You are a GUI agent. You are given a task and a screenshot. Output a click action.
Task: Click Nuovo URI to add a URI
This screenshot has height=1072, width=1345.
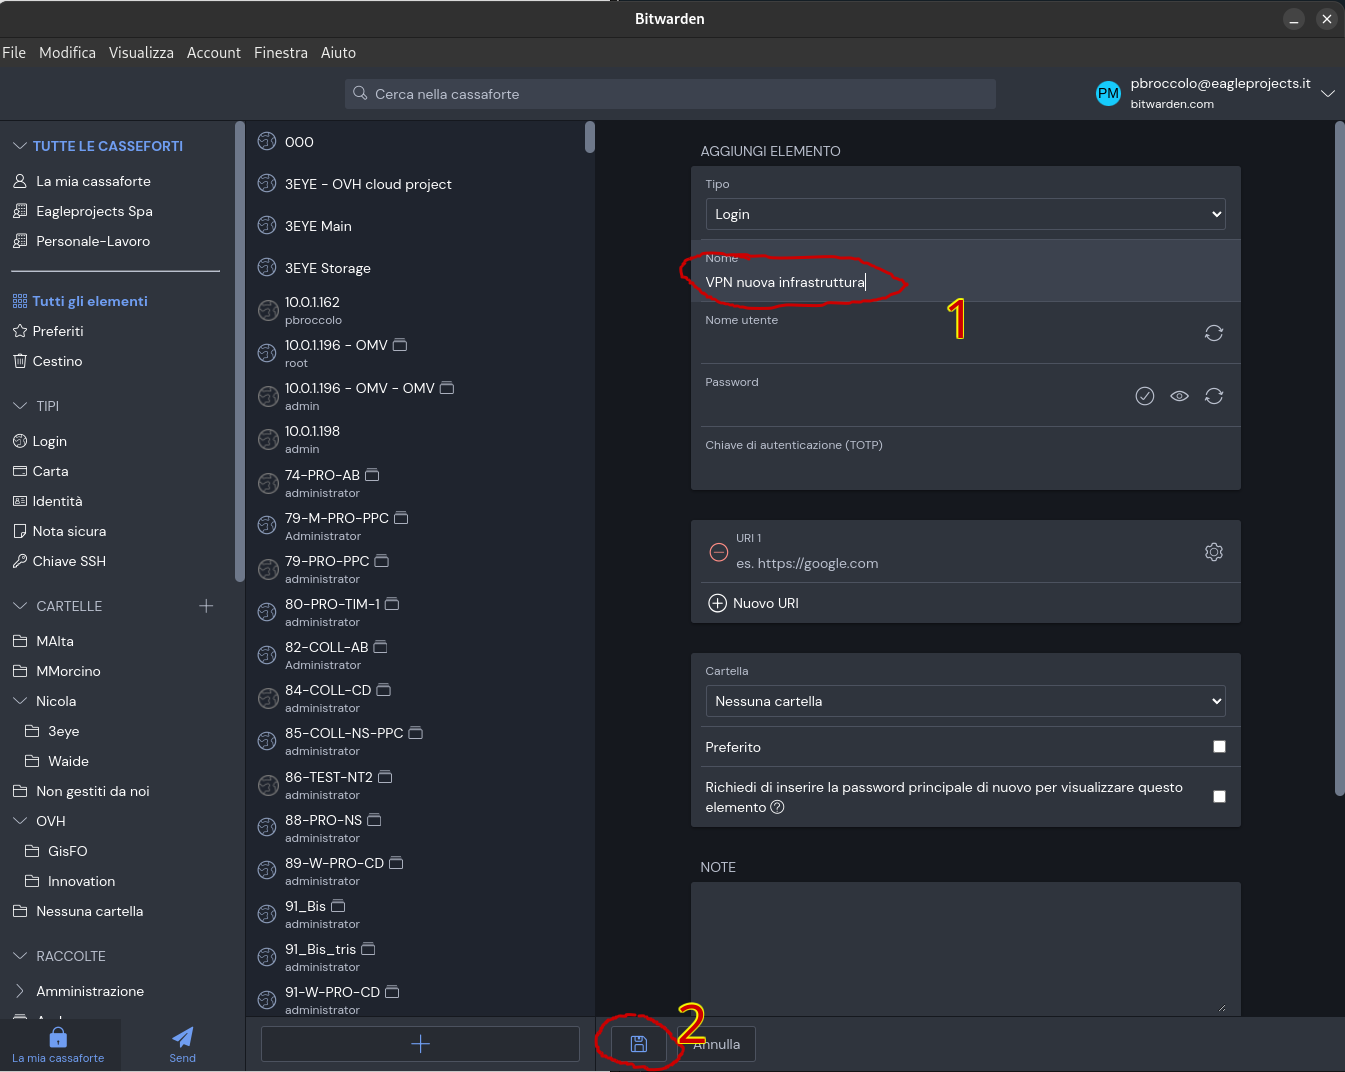coord(754,603)
